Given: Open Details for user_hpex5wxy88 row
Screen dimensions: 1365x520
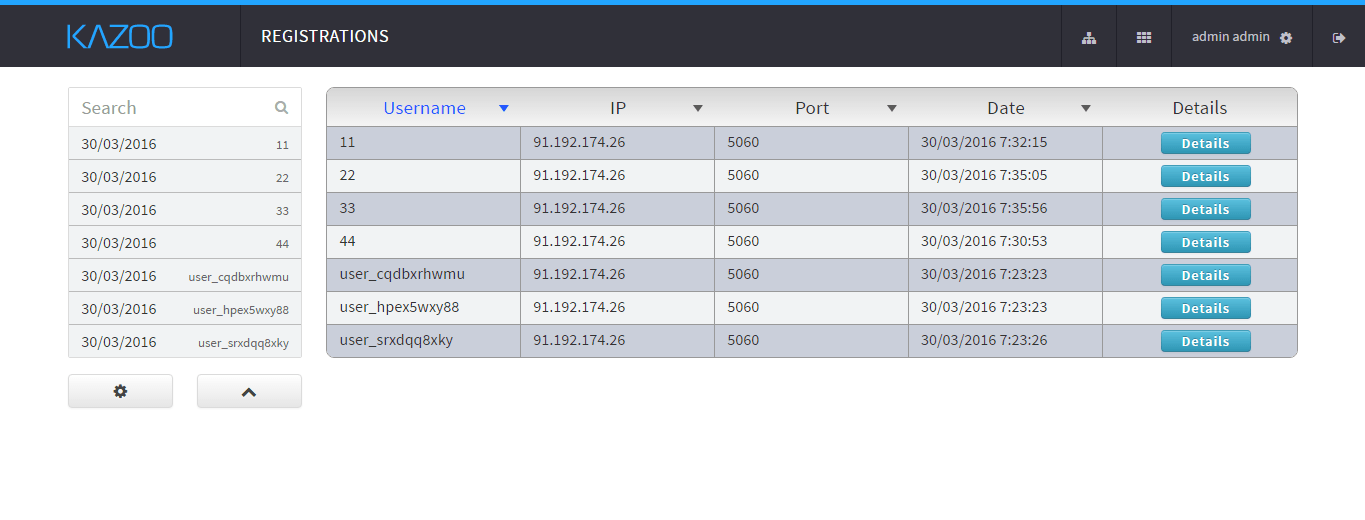Looking at the screenshot, I should 1205,308.
